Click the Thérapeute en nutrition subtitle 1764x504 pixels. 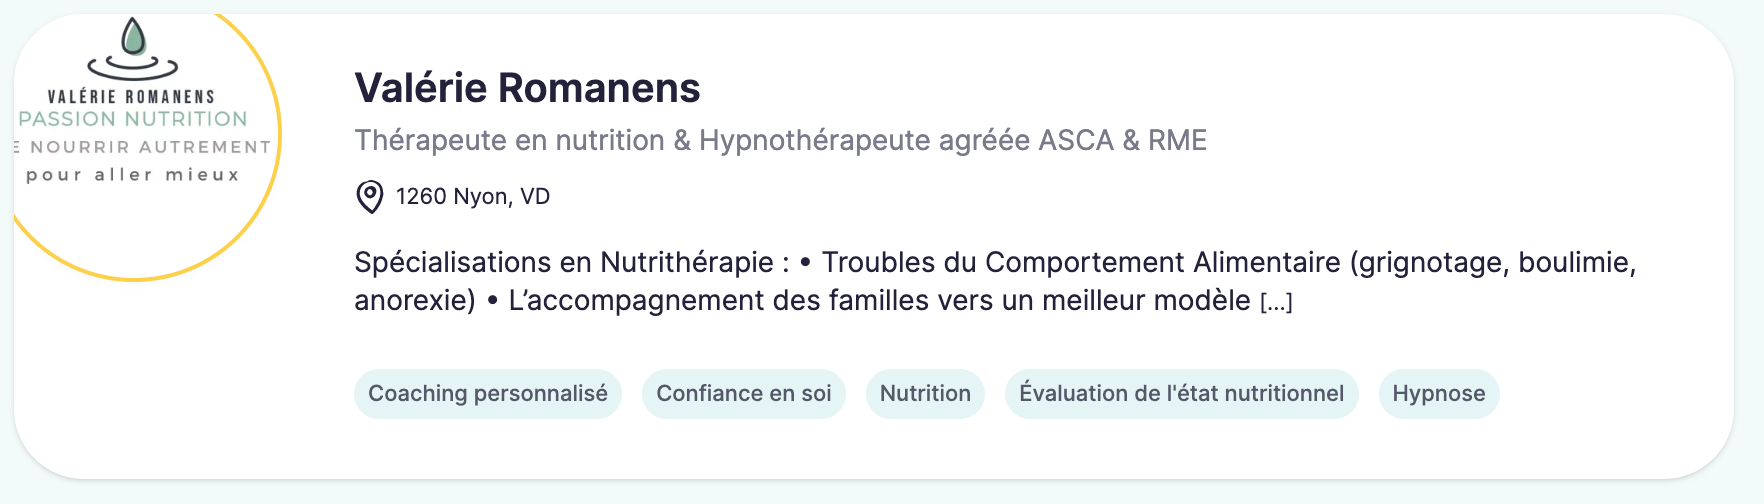(x=781, y=140)
